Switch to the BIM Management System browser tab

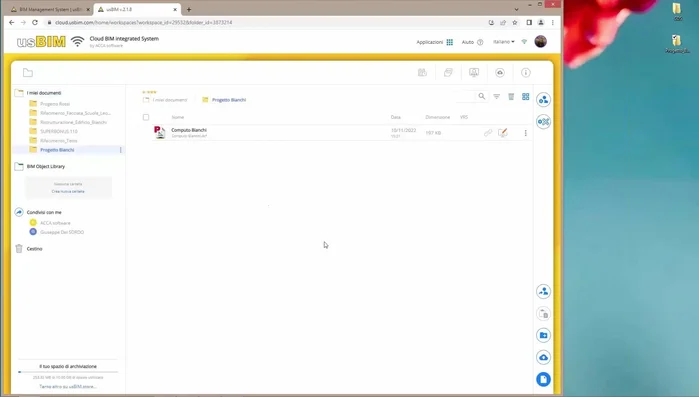[50, 9]
